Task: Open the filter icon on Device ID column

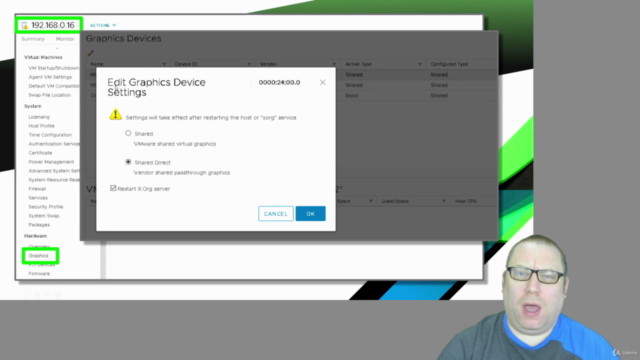Action: pyautogui.click(x=249, y=64)
